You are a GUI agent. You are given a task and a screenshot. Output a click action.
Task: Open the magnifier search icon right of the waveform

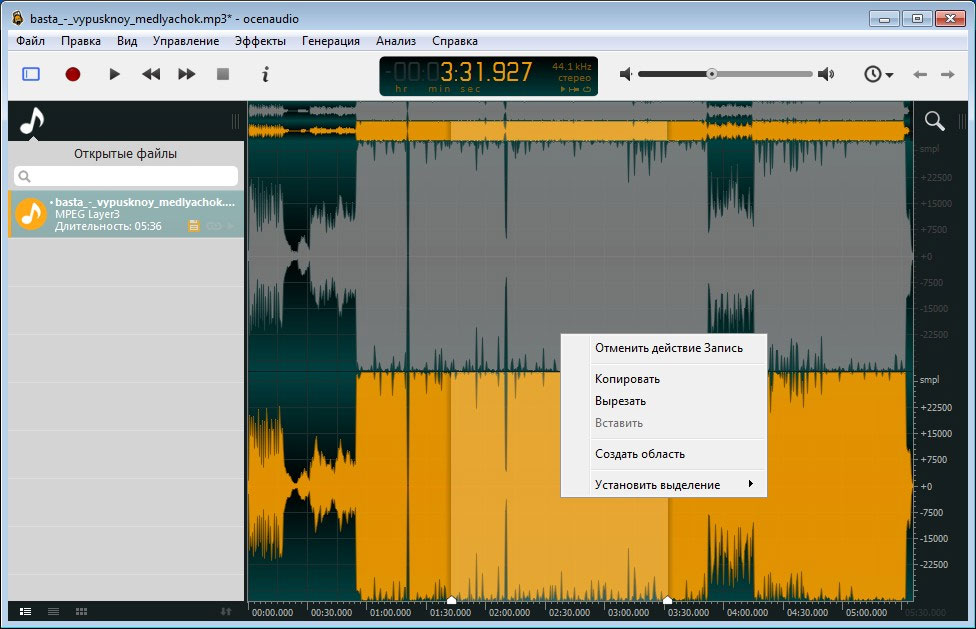(934, 121)
